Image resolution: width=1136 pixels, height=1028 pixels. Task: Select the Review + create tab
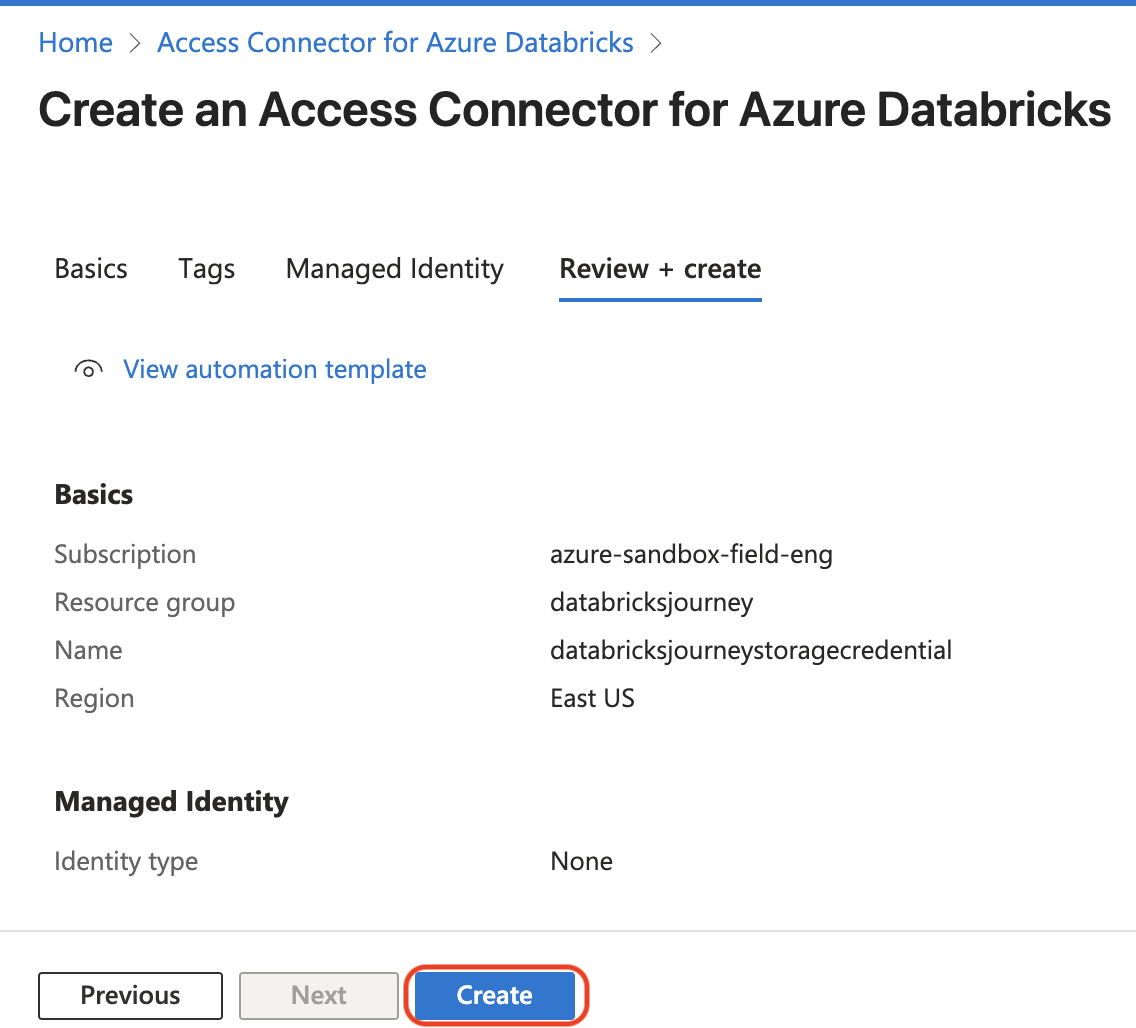(x=660, y=269)
